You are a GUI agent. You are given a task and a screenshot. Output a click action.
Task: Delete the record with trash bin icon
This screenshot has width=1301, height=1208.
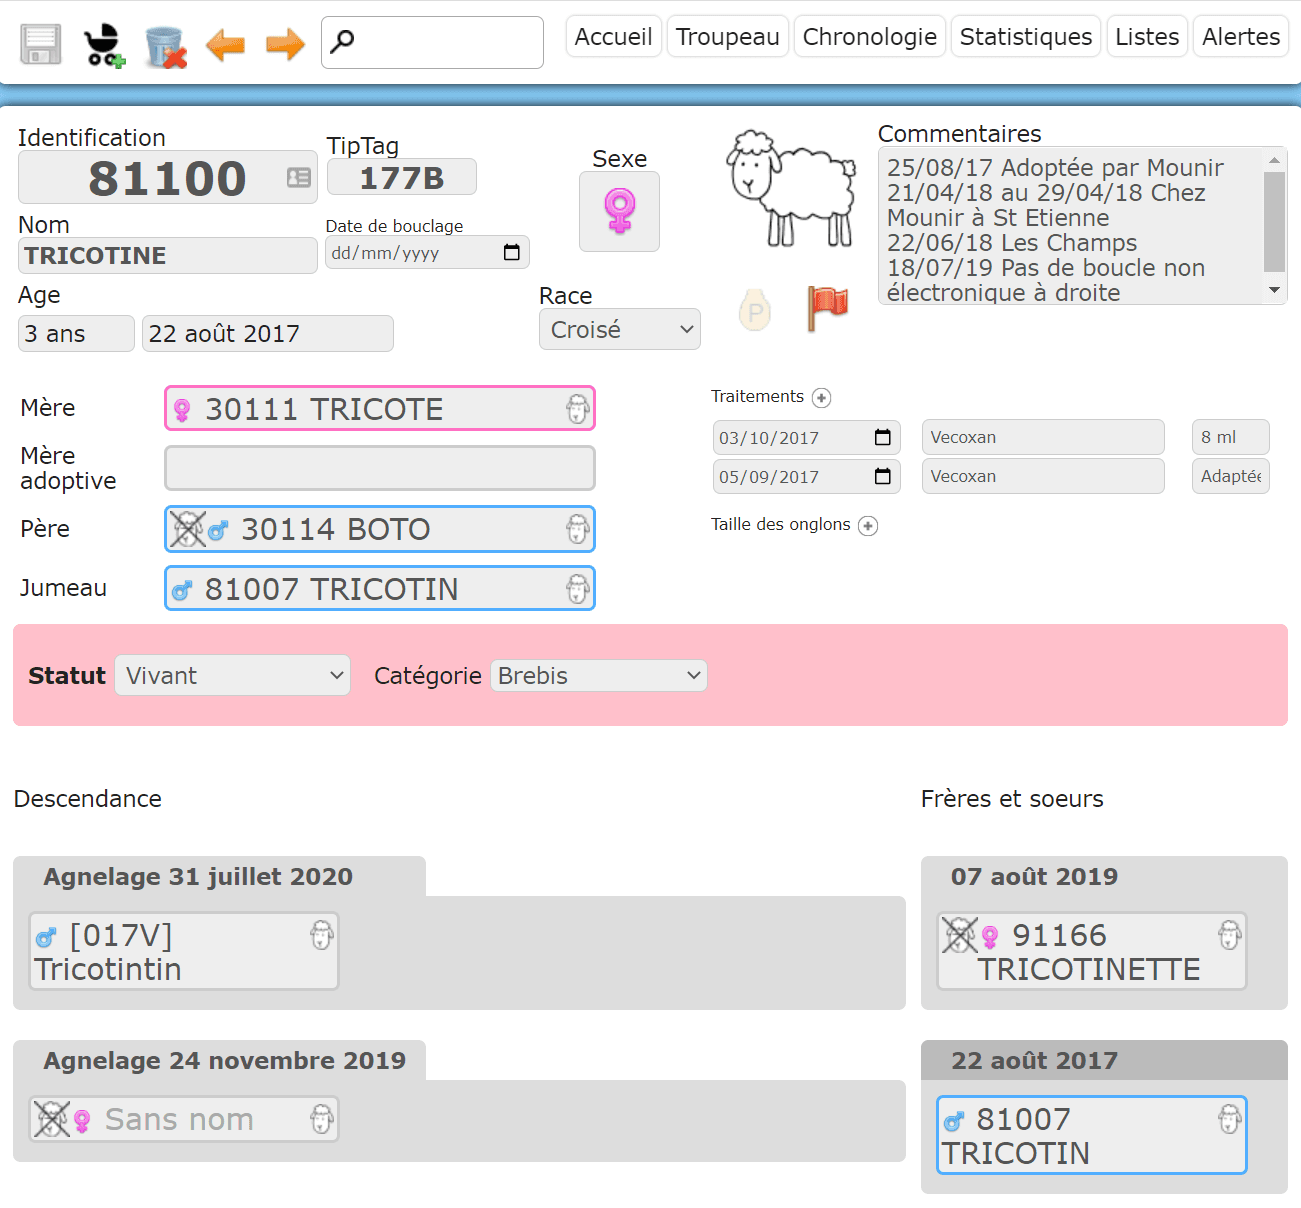click(165, 46)
